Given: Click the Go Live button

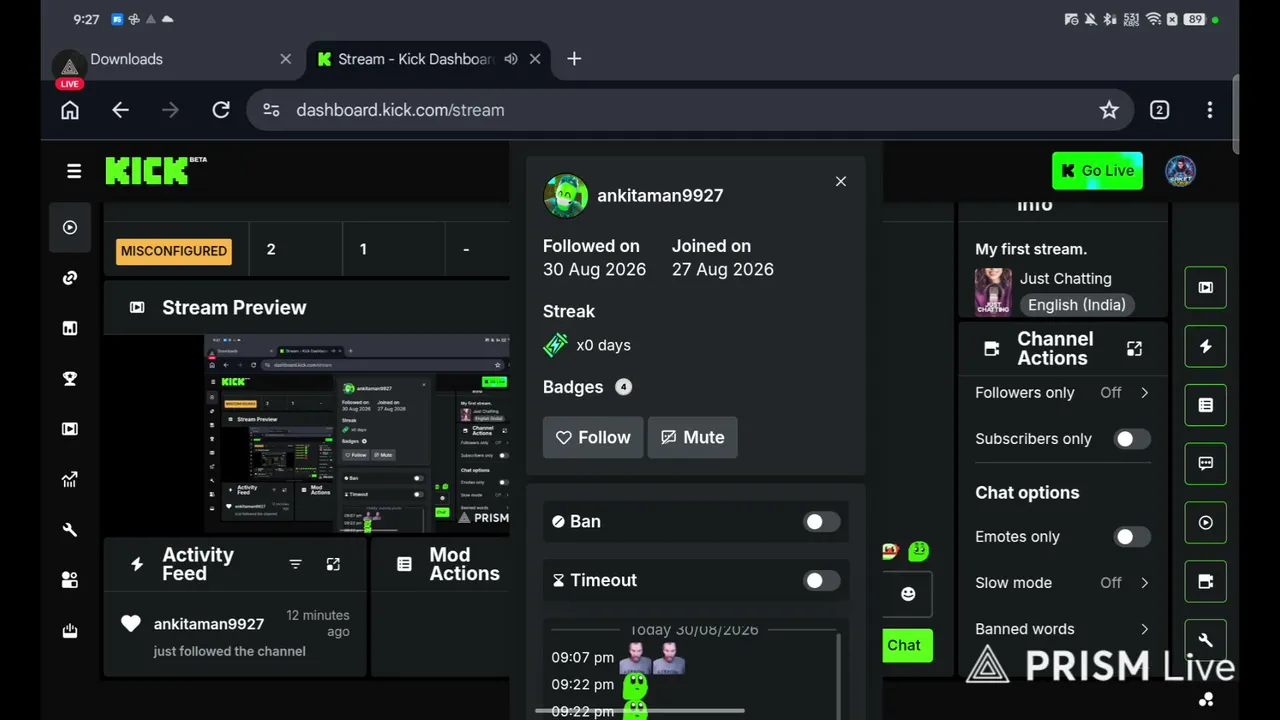Looking at the screenshot, I should coord(1097,171).
